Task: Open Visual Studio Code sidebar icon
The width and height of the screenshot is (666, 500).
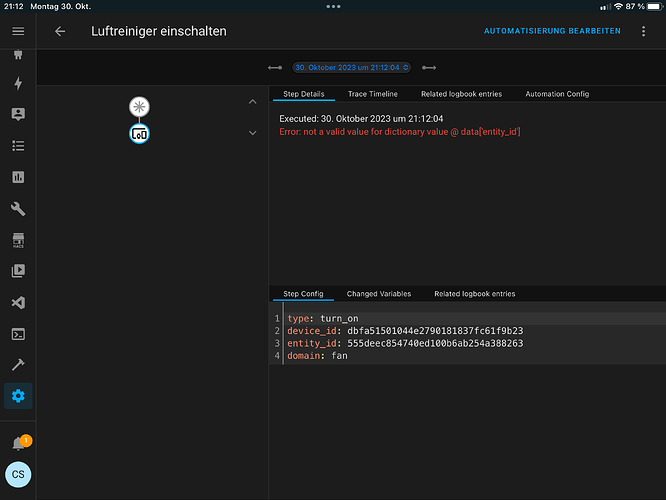Action: (x=18, y=302)
